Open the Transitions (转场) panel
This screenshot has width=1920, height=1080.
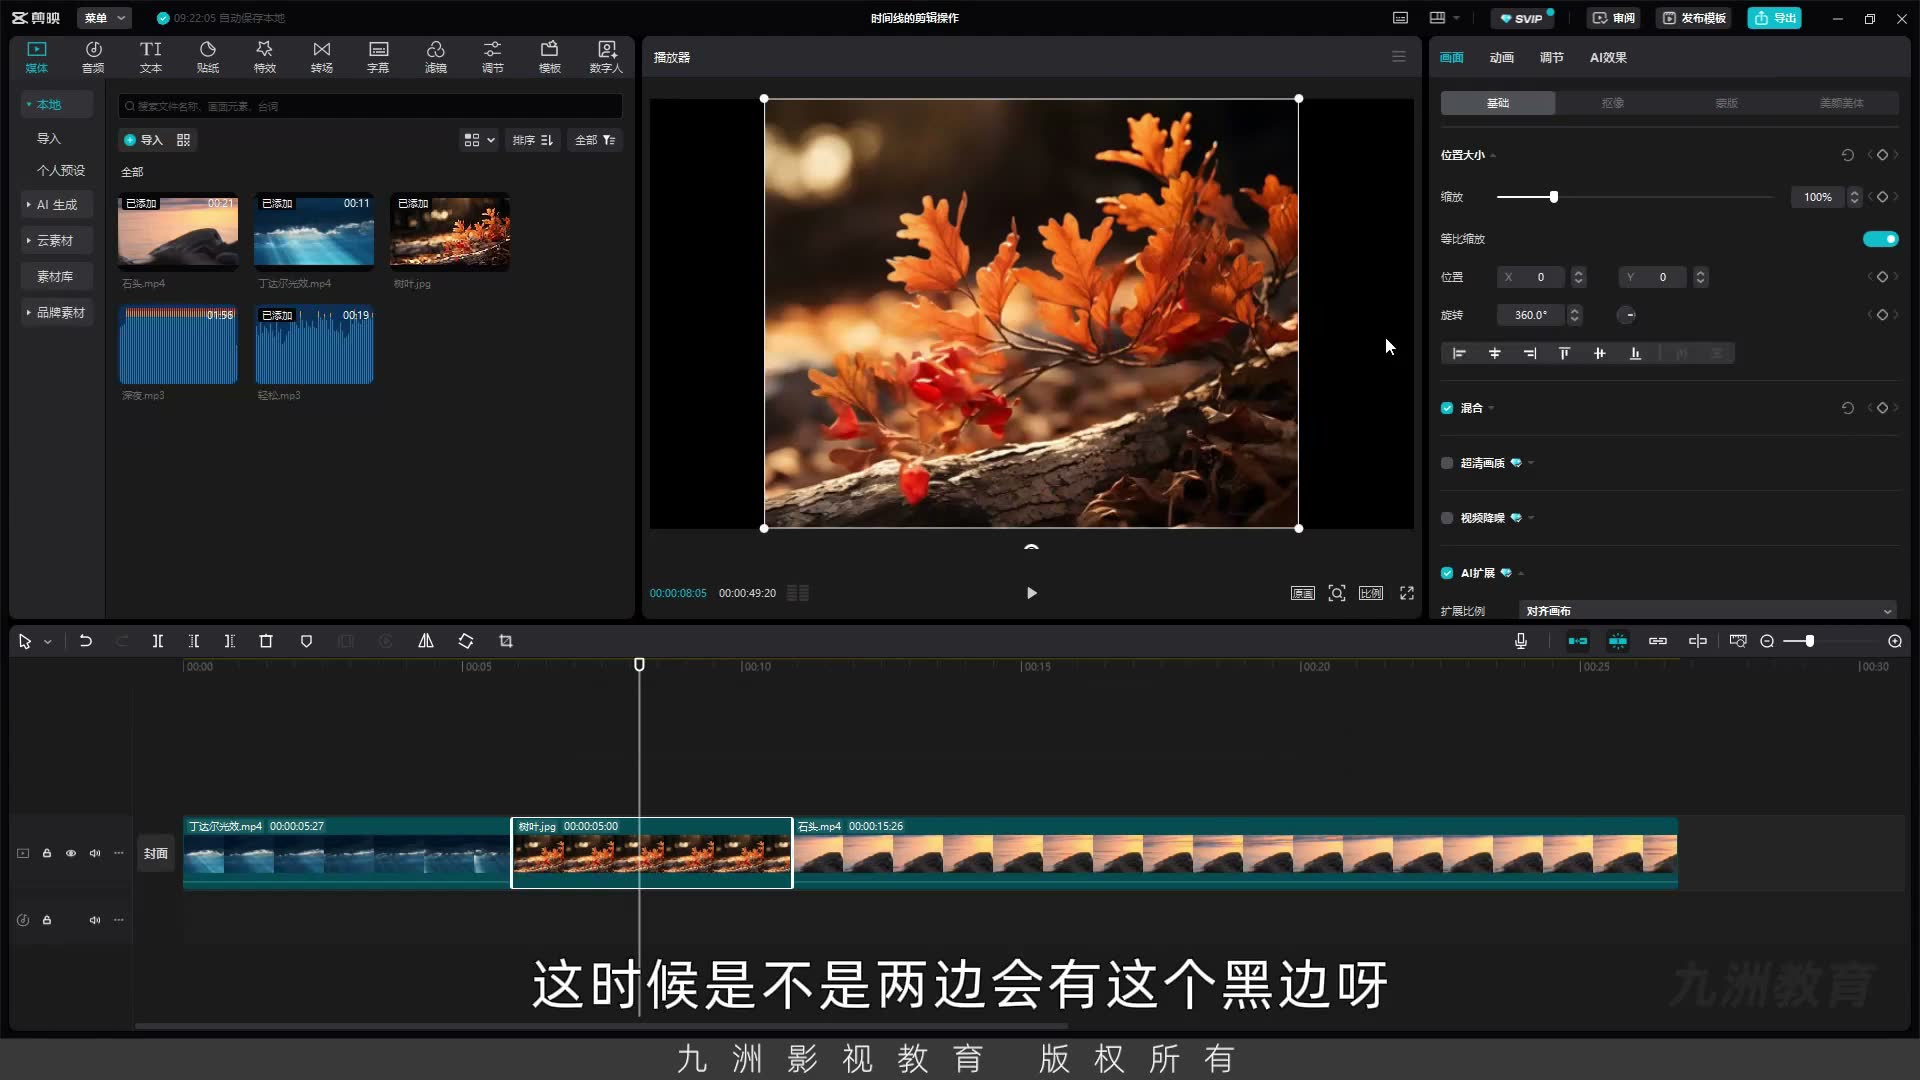[x=321, y=57]
